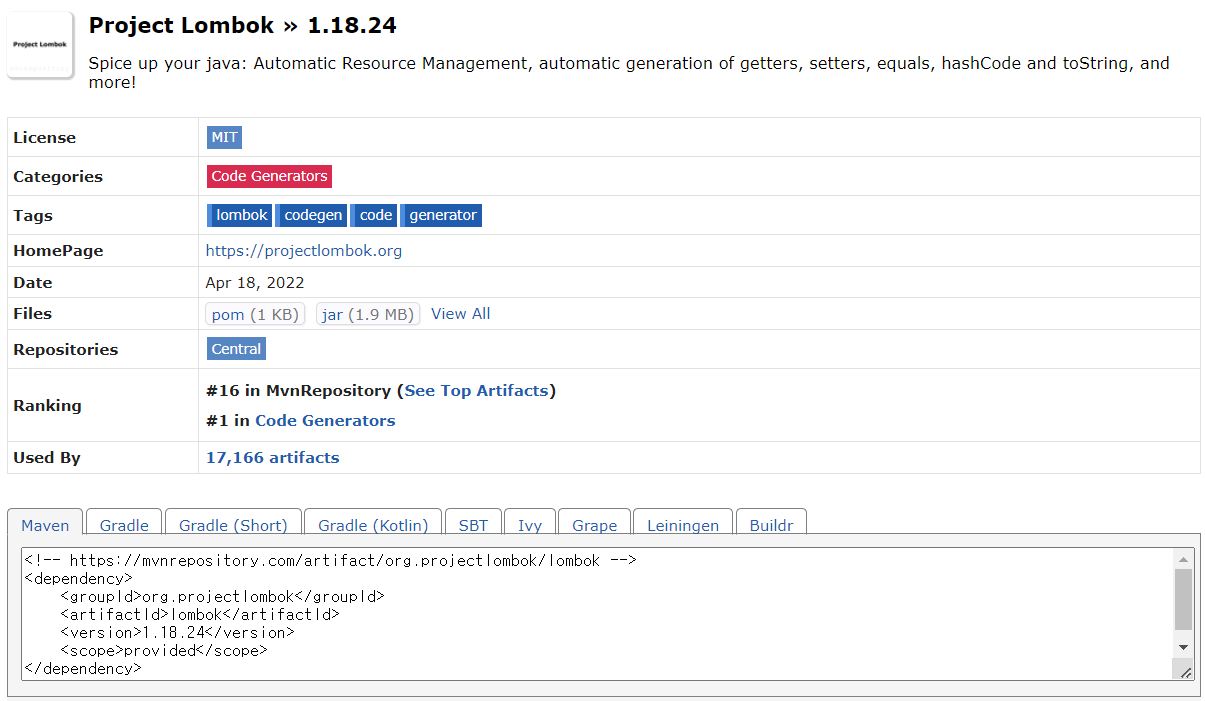Click the version 1.18.24 line in snippet
The height and width of the screenshot is (701, 1205).
coord(177,632)
